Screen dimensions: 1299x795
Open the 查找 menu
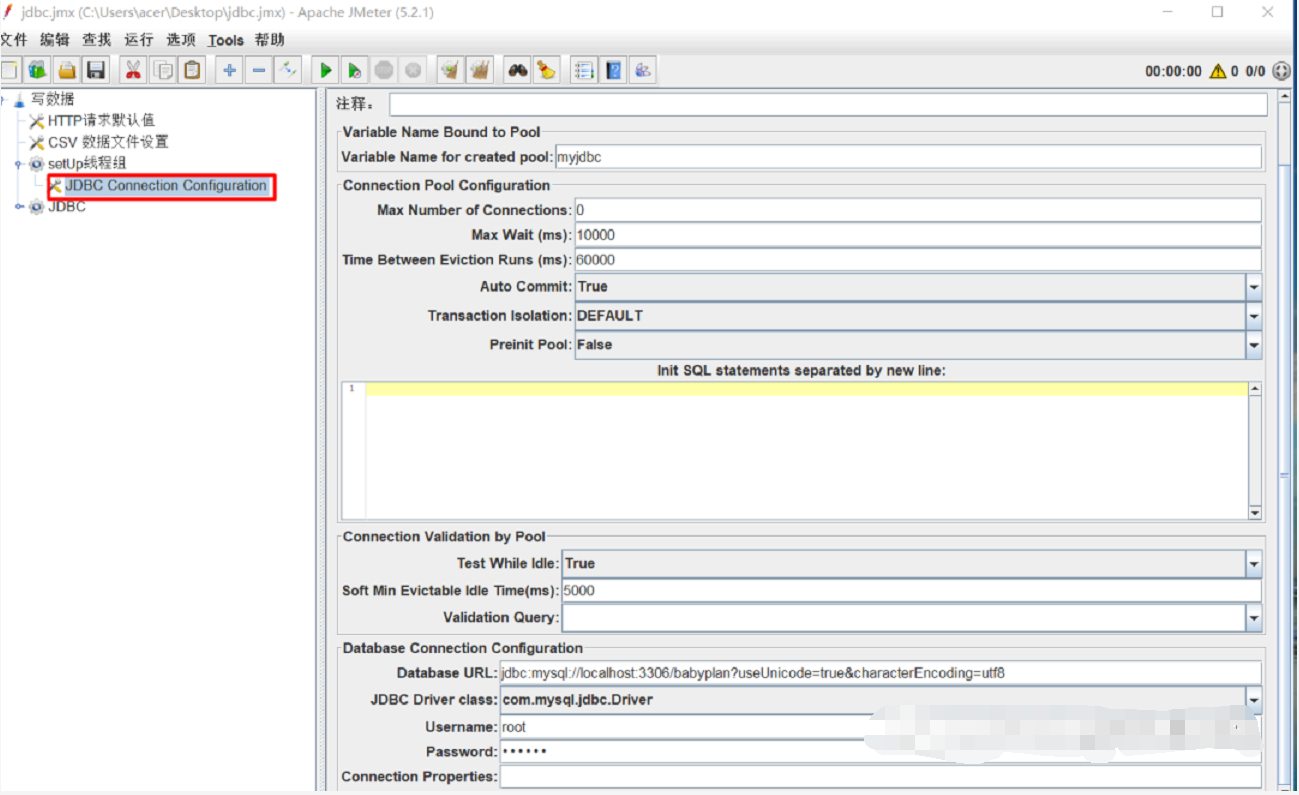pyautogui.click(x=97, y=40)
